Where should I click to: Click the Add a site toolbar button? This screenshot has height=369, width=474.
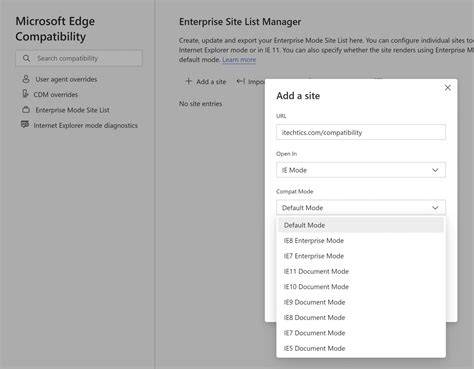tap(206, 82)
